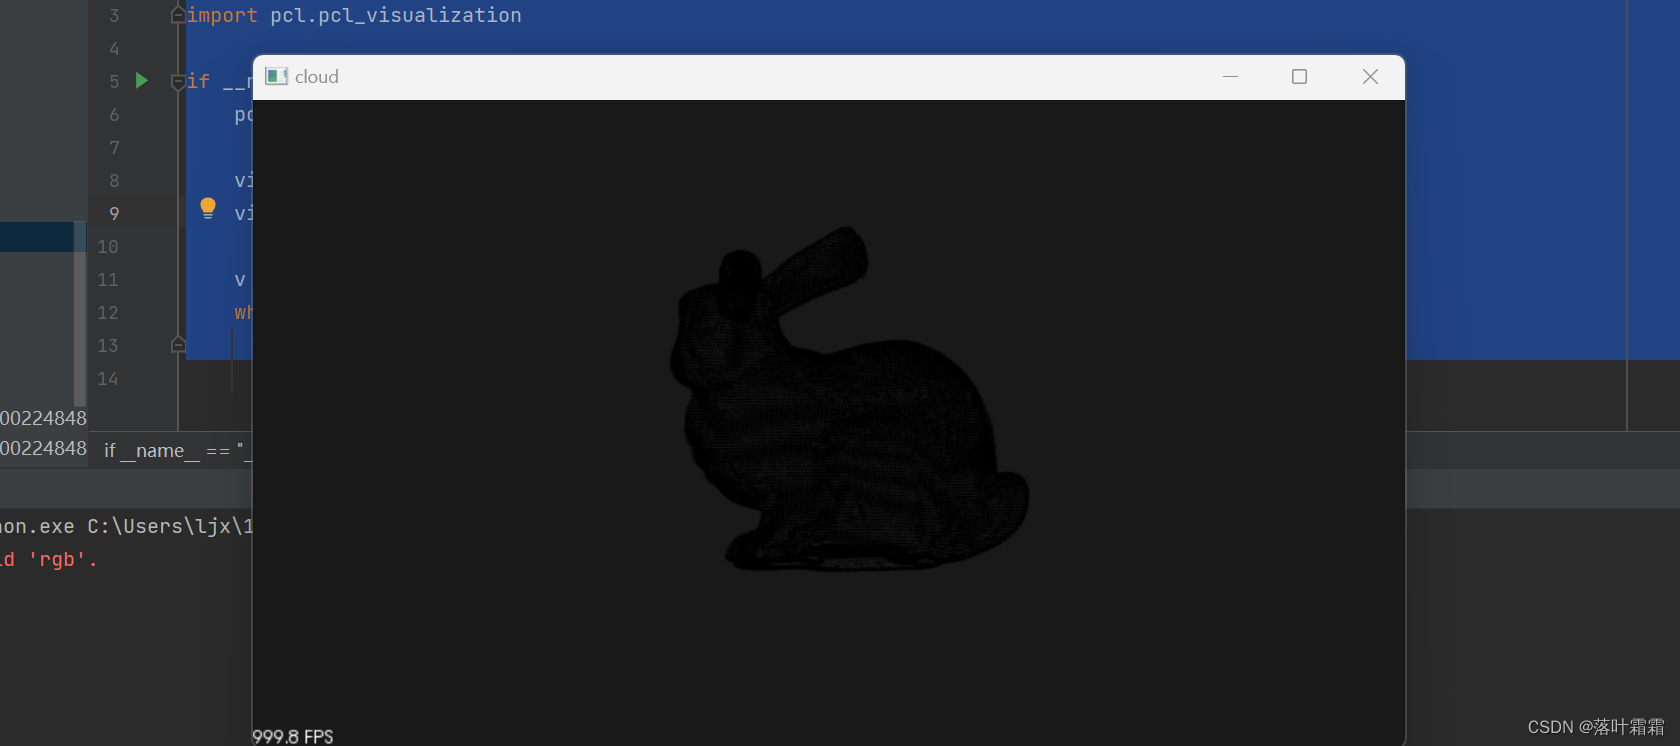Maximize the cloud viewer window
The height and width of the screenshot is (746, 1680).
tap(1299, 77)
